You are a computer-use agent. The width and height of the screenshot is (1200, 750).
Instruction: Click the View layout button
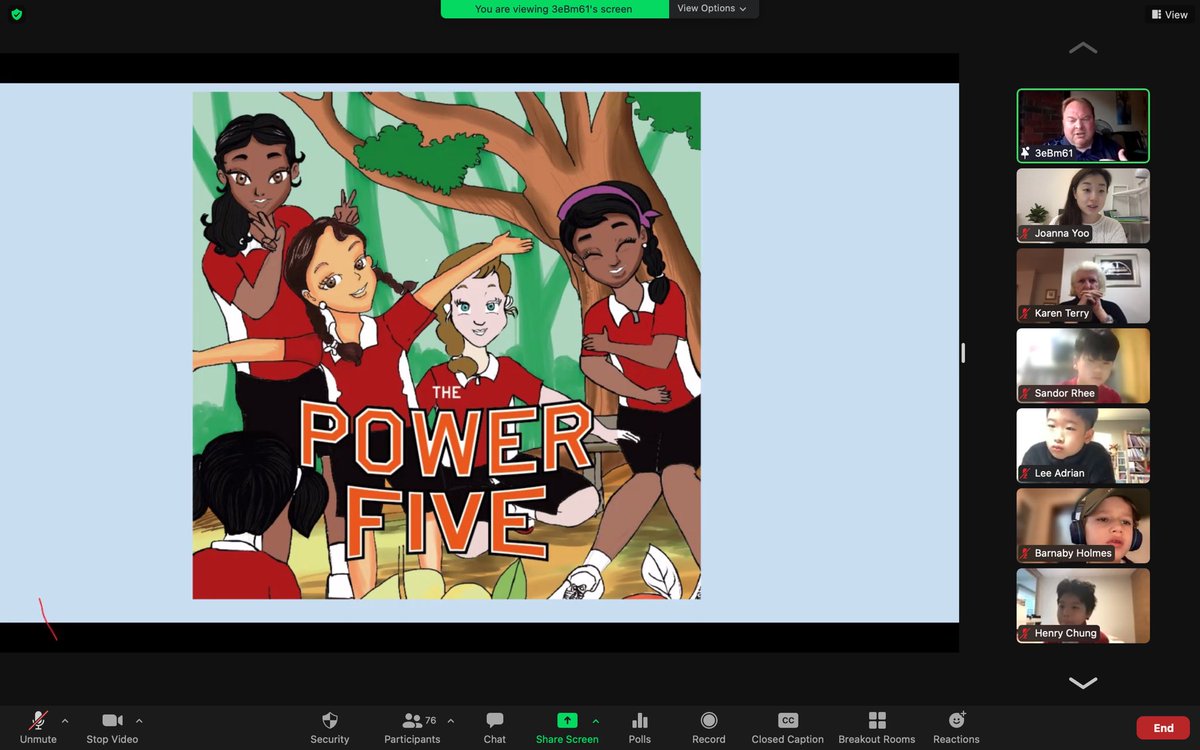[1169, 14]
